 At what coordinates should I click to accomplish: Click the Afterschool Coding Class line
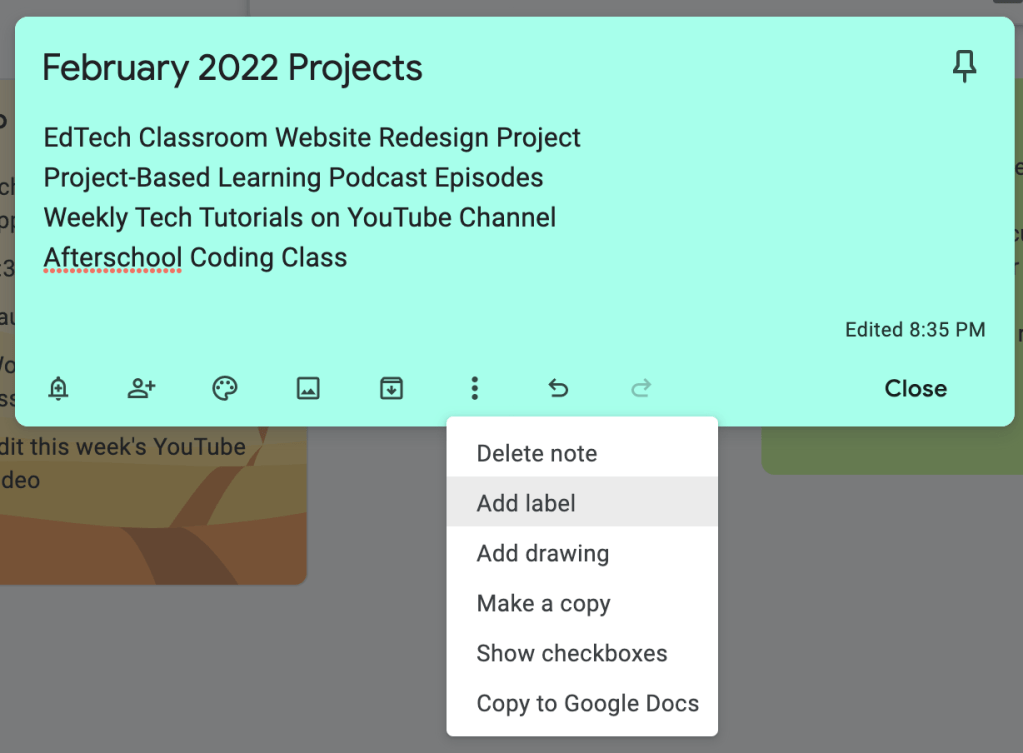coord(196,257)
